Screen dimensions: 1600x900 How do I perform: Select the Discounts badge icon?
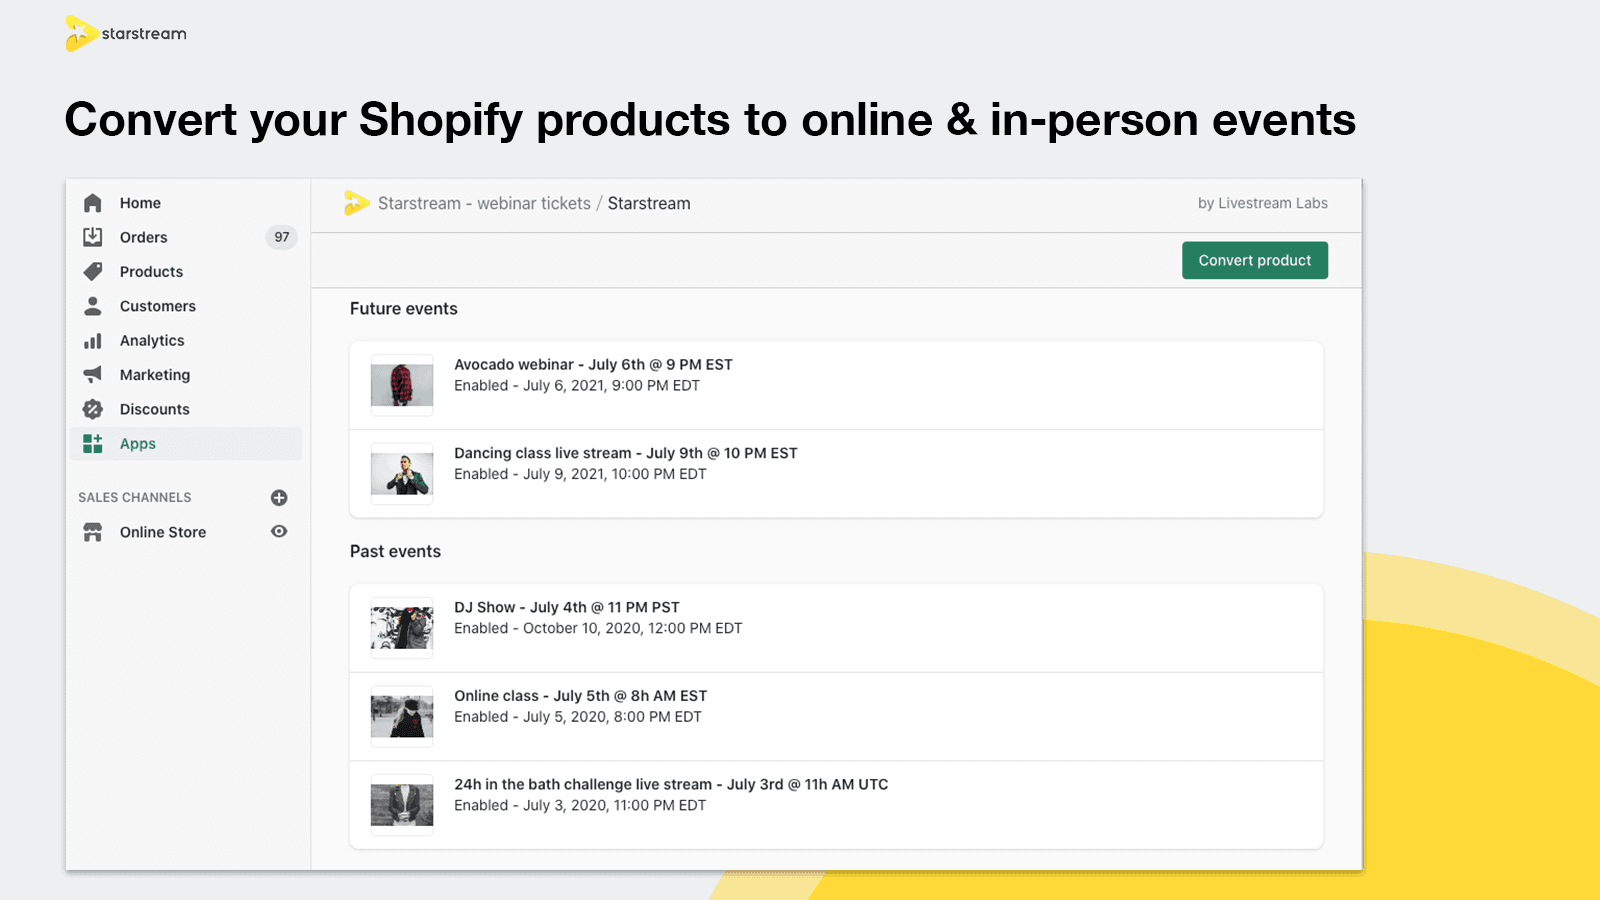[92, 408]
